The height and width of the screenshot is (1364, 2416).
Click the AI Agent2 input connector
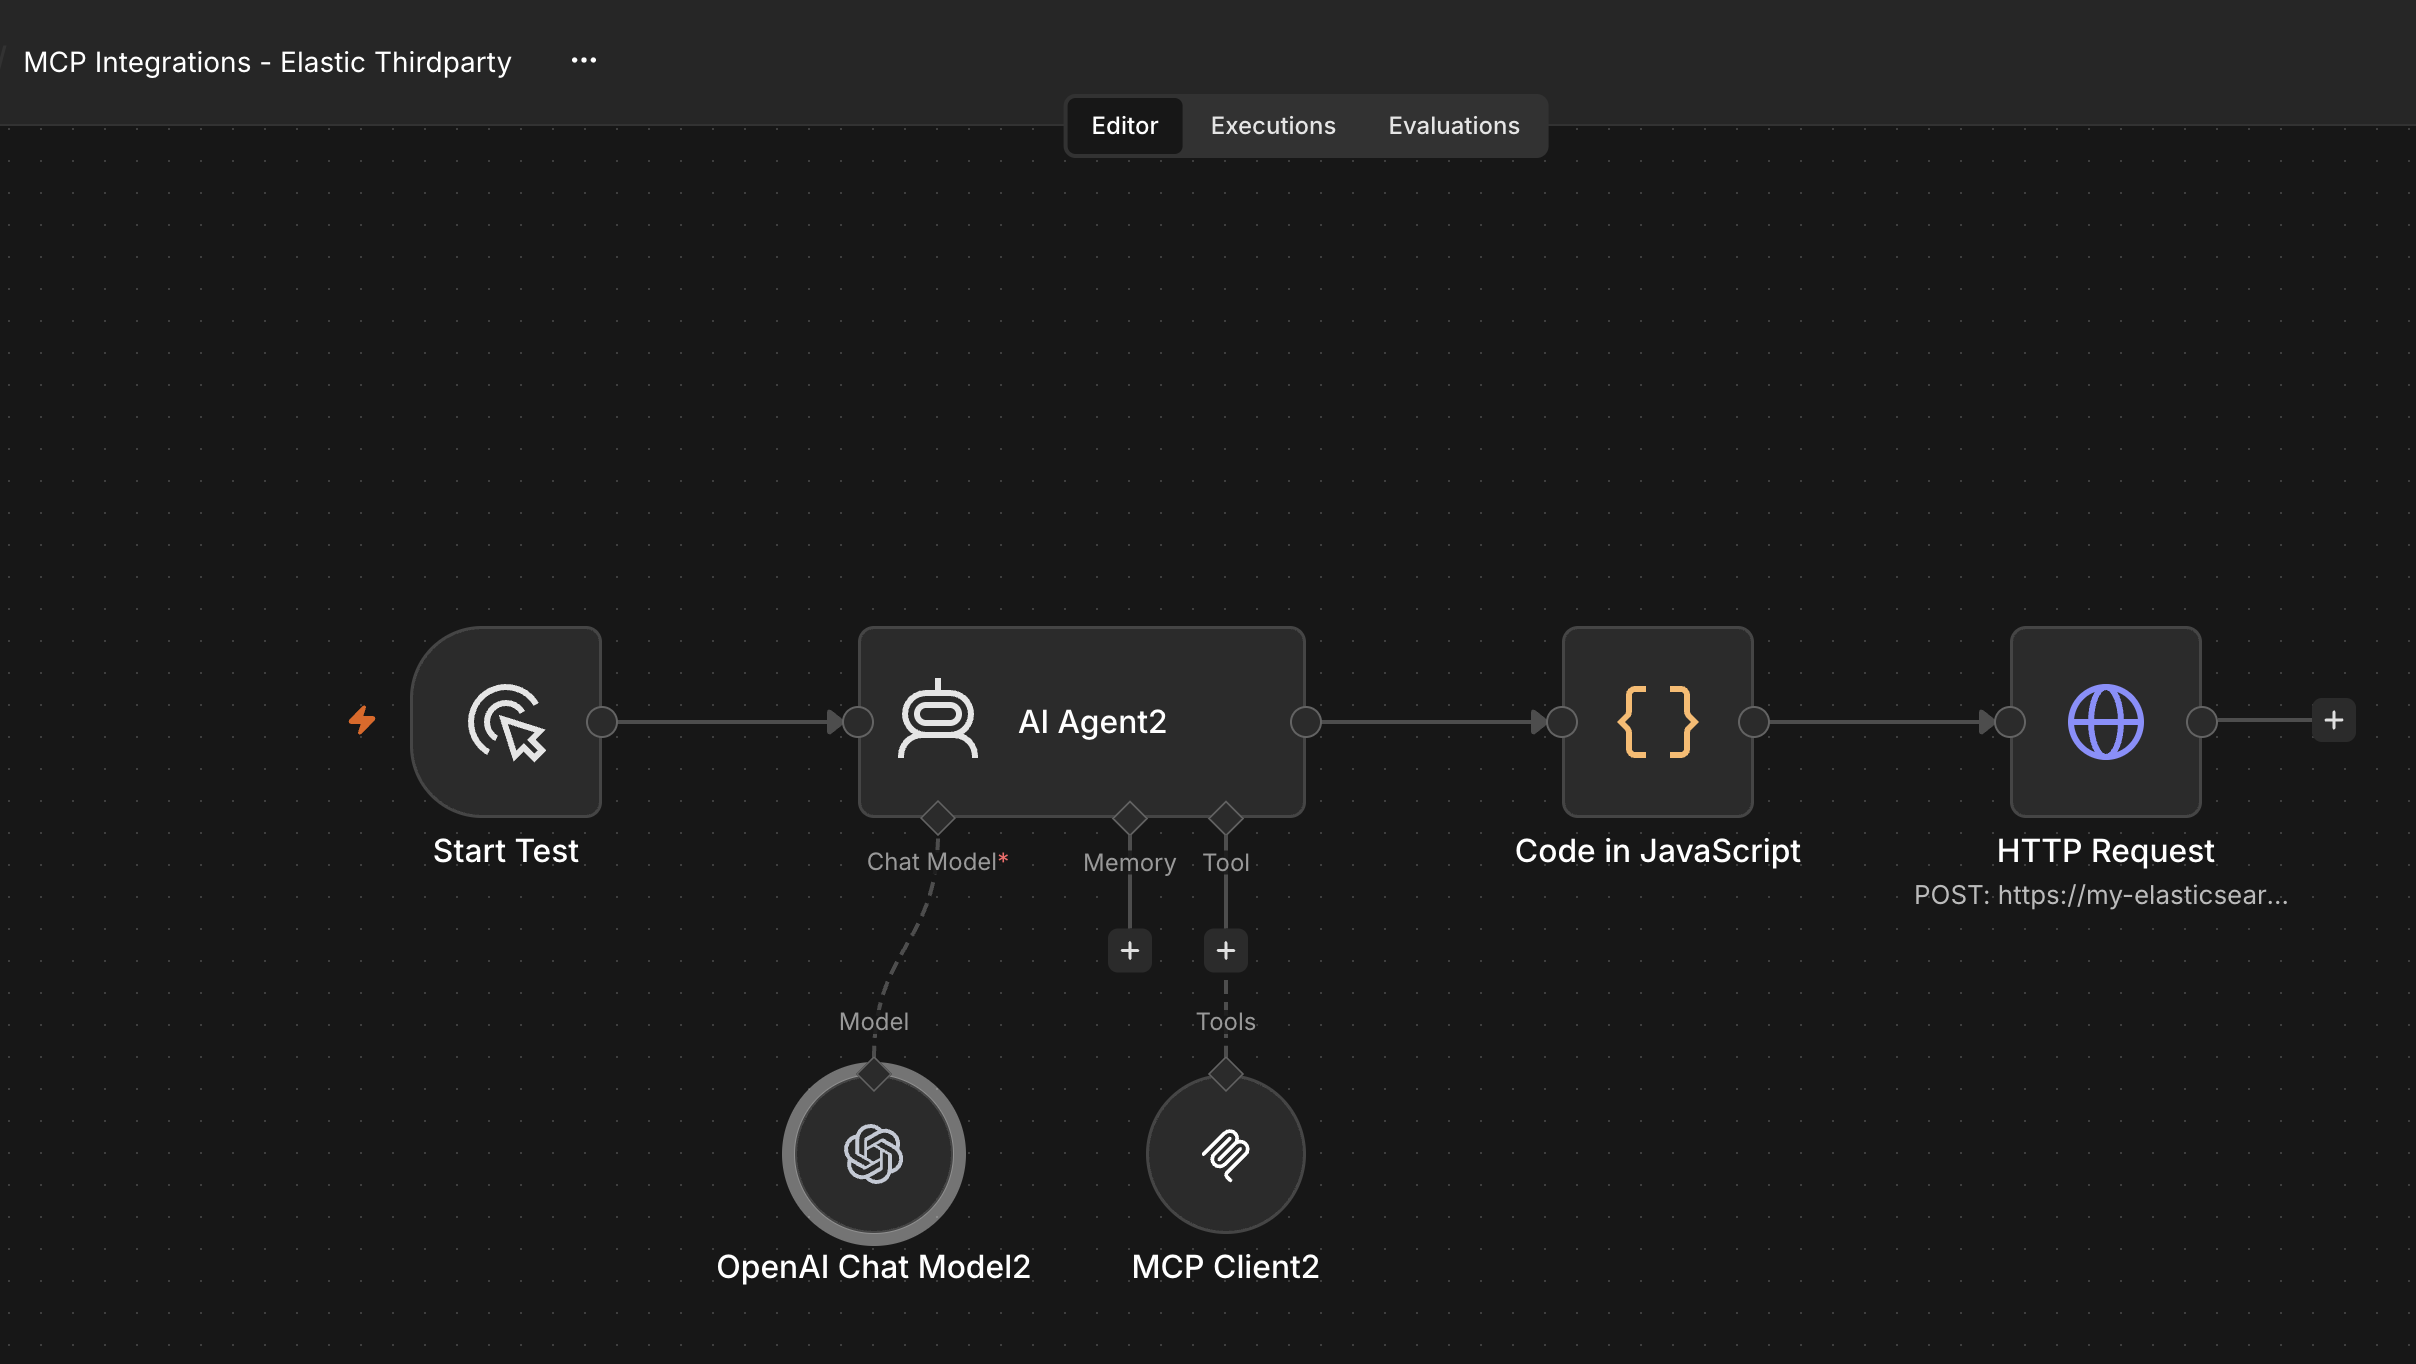pyautogui.click(x=858, y=721)
